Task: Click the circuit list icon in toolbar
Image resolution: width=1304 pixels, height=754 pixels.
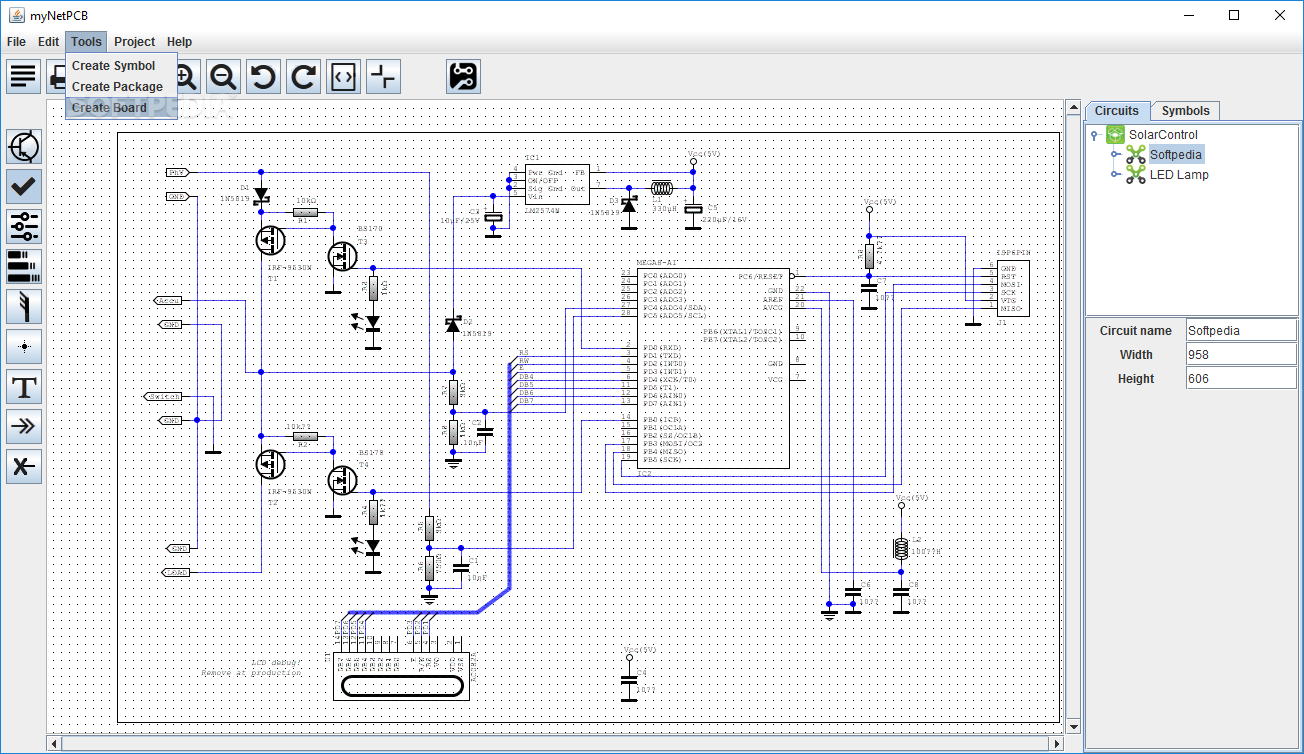Action: click(x=23, y=76)
